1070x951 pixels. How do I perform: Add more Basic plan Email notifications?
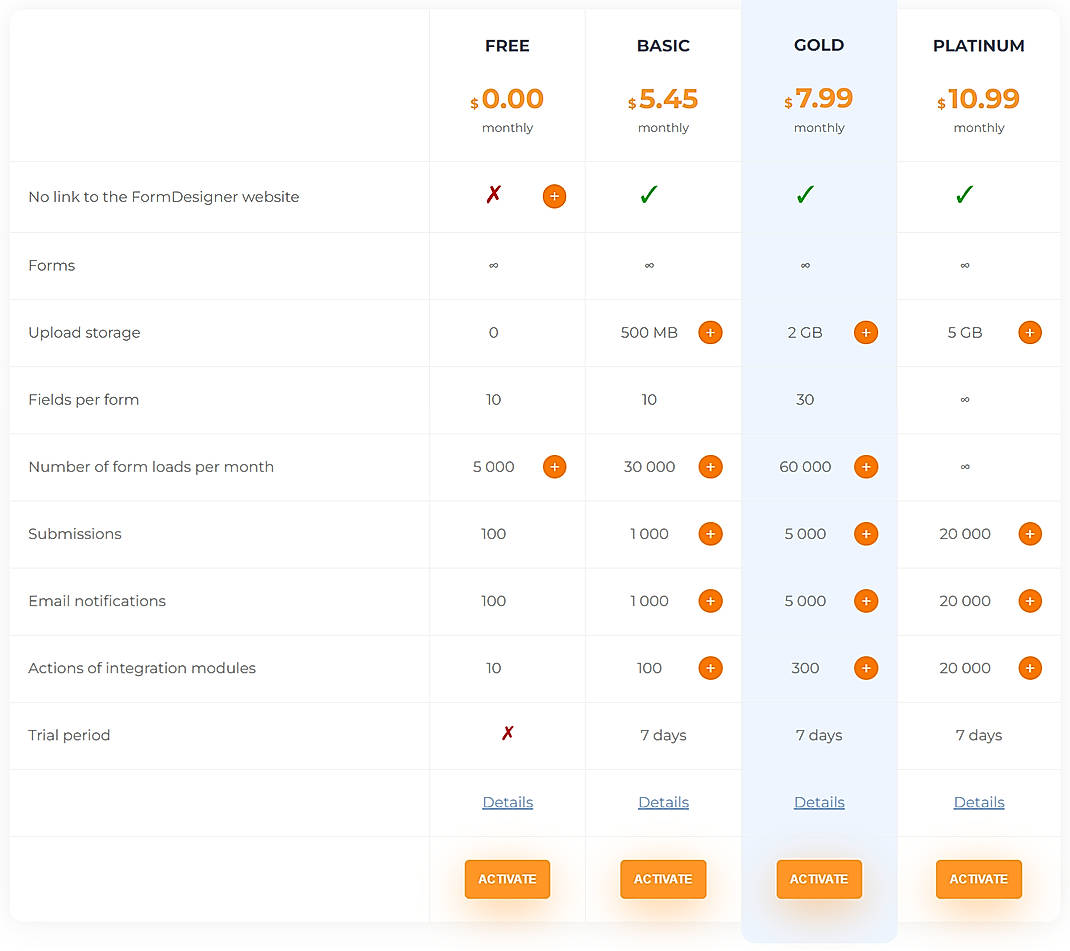(x=710, y=601)
